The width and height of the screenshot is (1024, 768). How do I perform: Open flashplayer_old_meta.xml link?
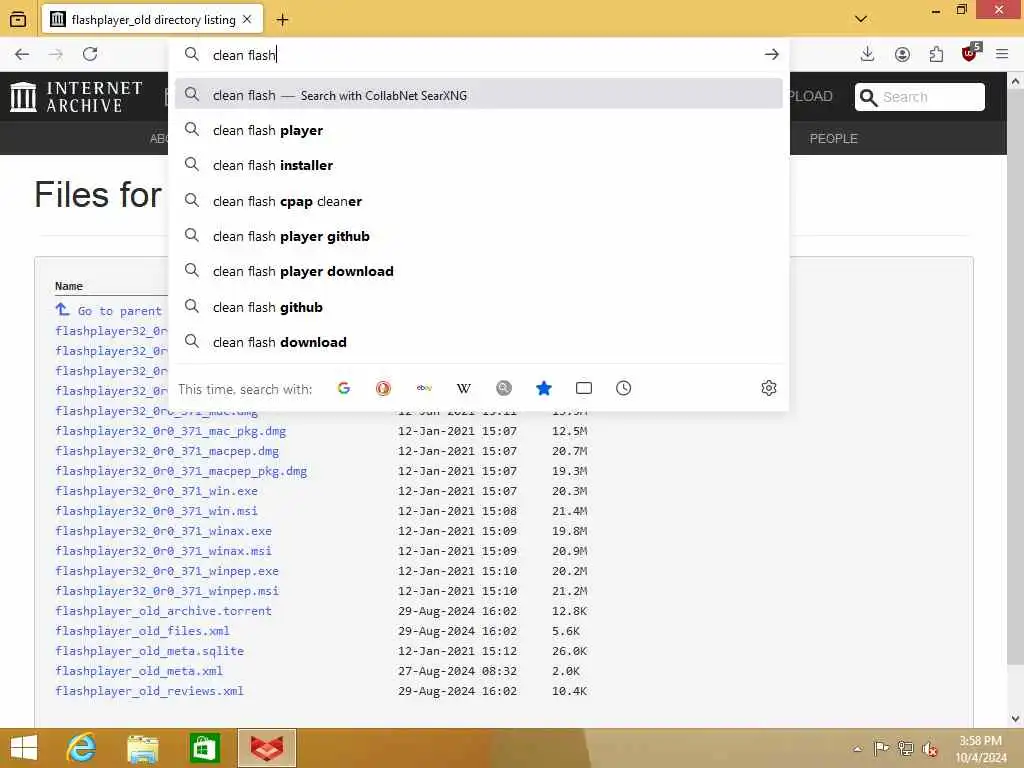(139, 671)
